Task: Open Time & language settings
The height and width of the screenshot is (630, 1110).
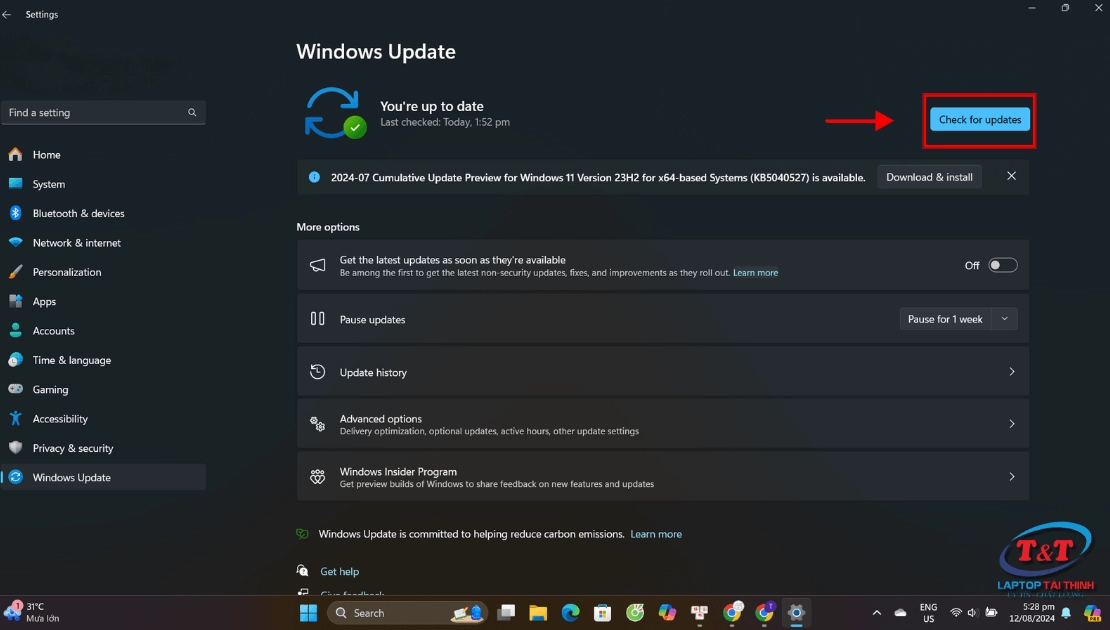Action: pos(103,360)
